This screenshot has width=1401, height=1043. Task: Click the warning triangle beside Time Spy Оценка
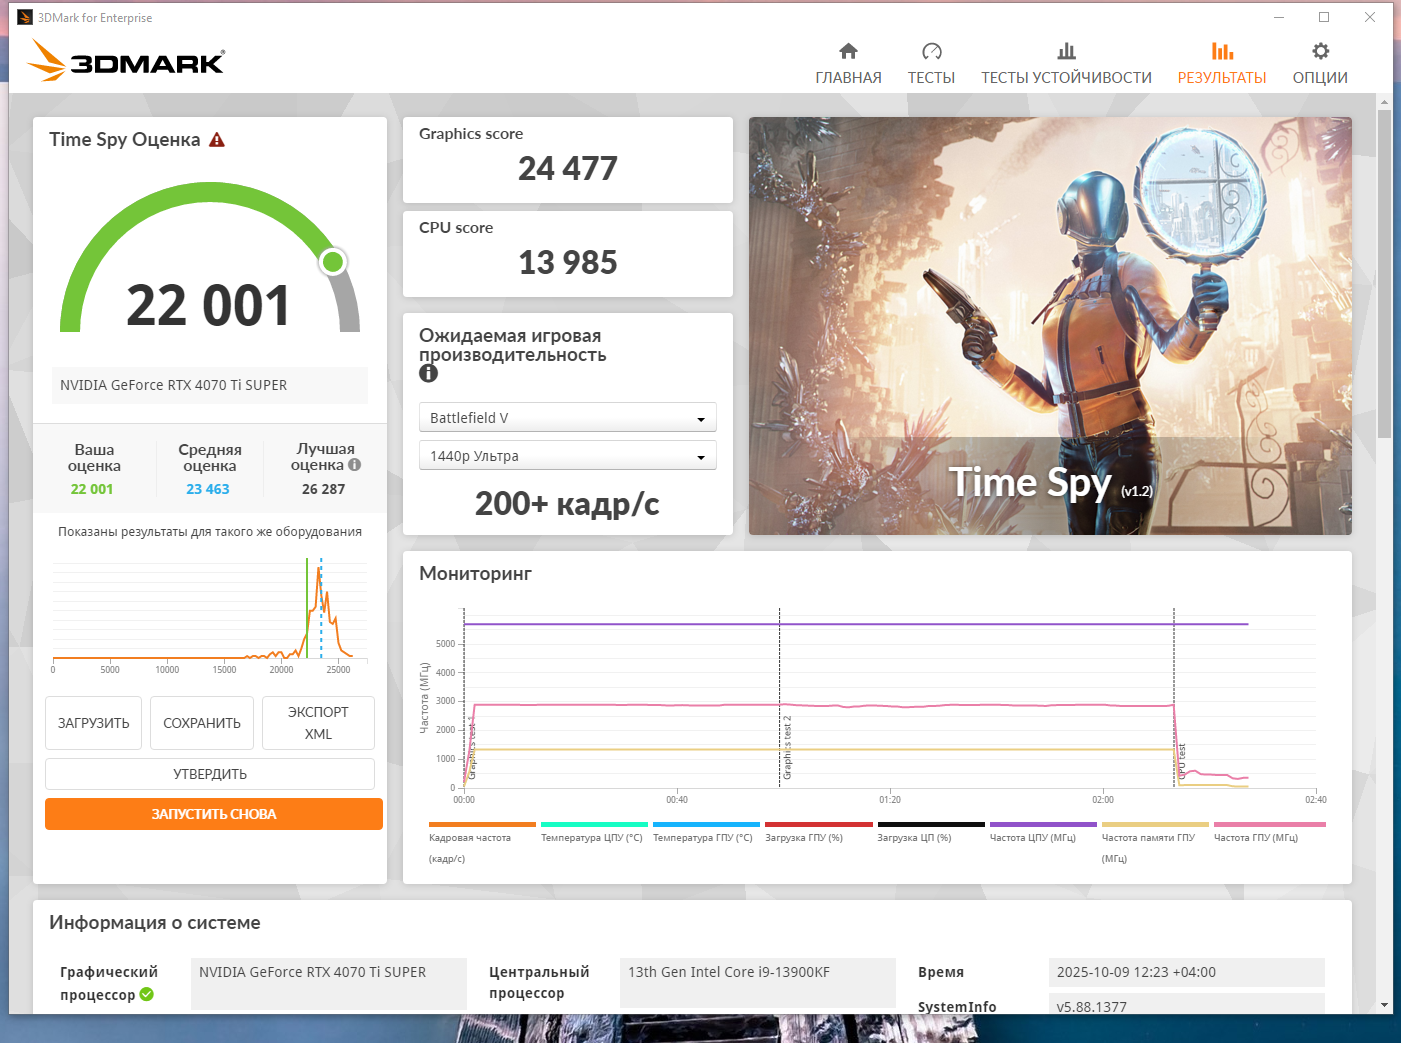(x=217, y=140)
